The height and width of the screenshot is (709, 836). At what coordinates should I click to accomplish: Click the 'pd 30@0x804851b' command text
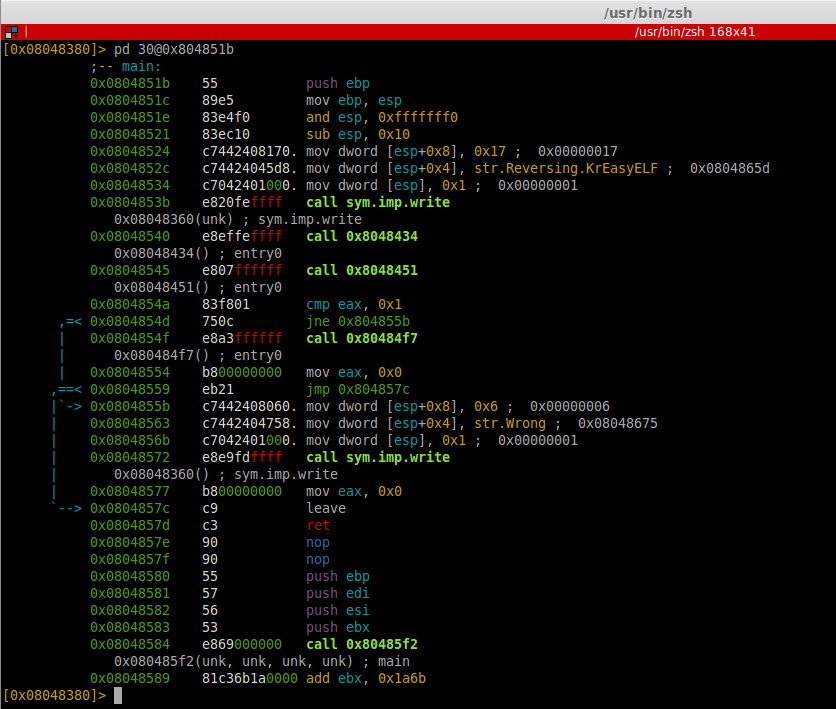click(x=174, y=50)
